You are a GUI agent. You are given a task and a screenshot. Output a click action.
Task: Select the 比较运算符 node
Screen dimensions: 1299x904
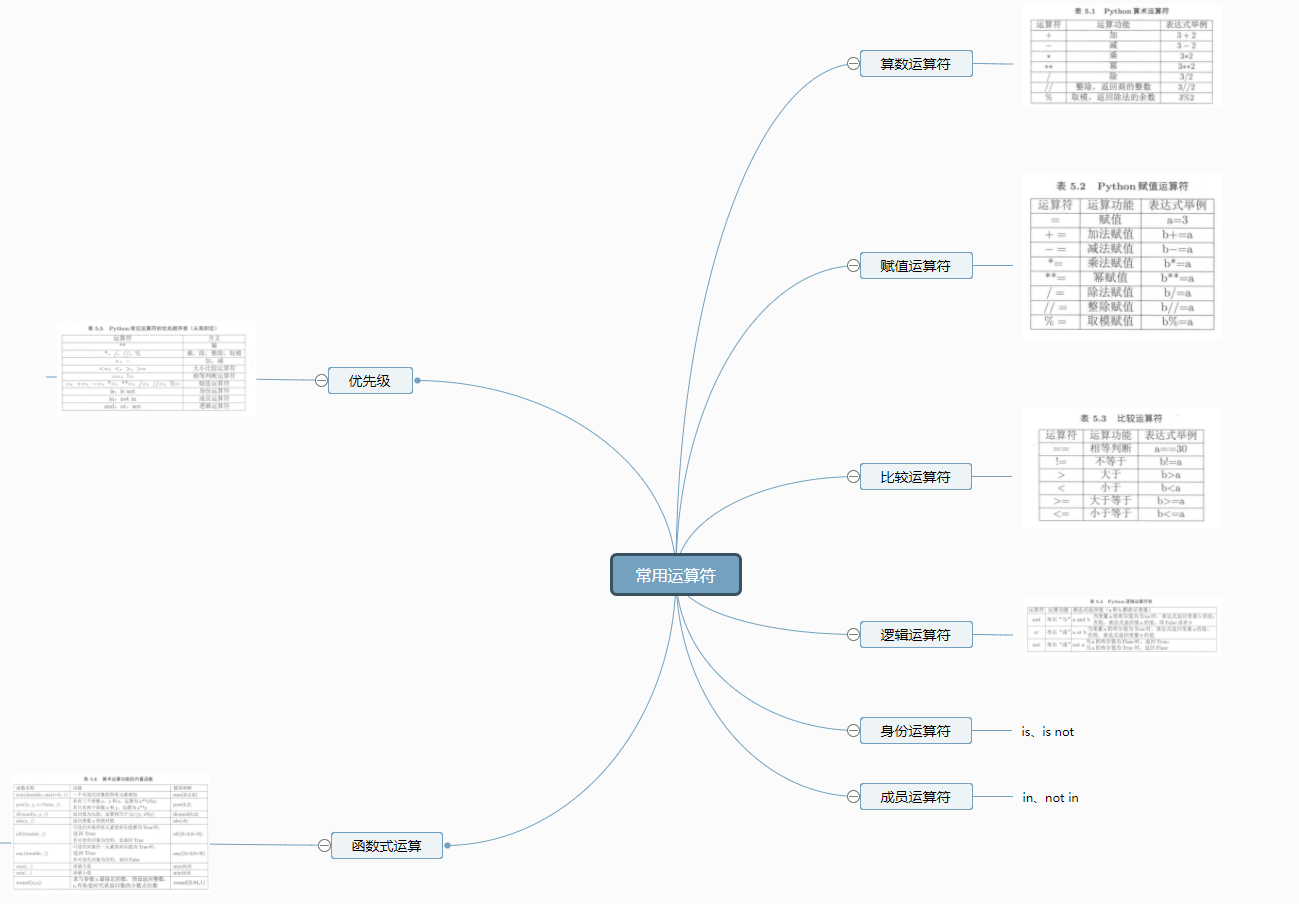[x=916, y=477]
